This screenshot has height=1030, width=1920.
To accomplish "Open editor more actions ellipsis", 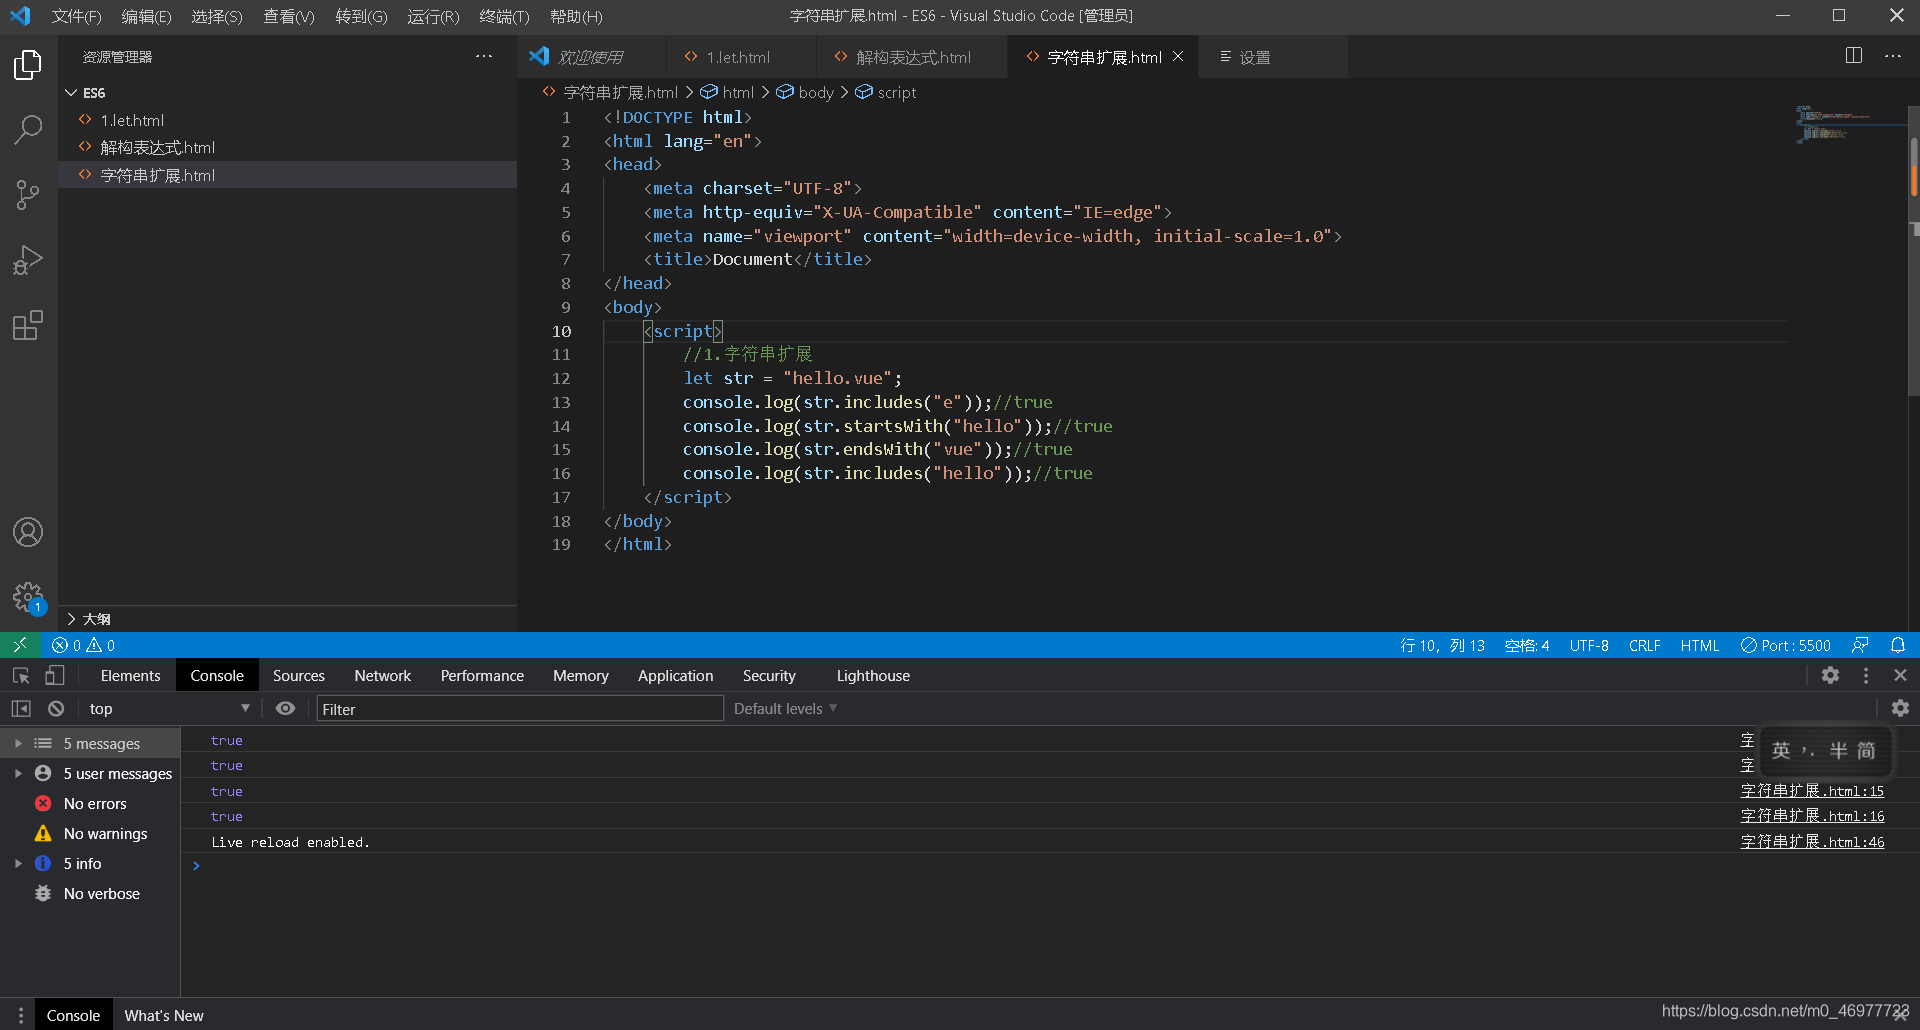I will [1893, 56].
